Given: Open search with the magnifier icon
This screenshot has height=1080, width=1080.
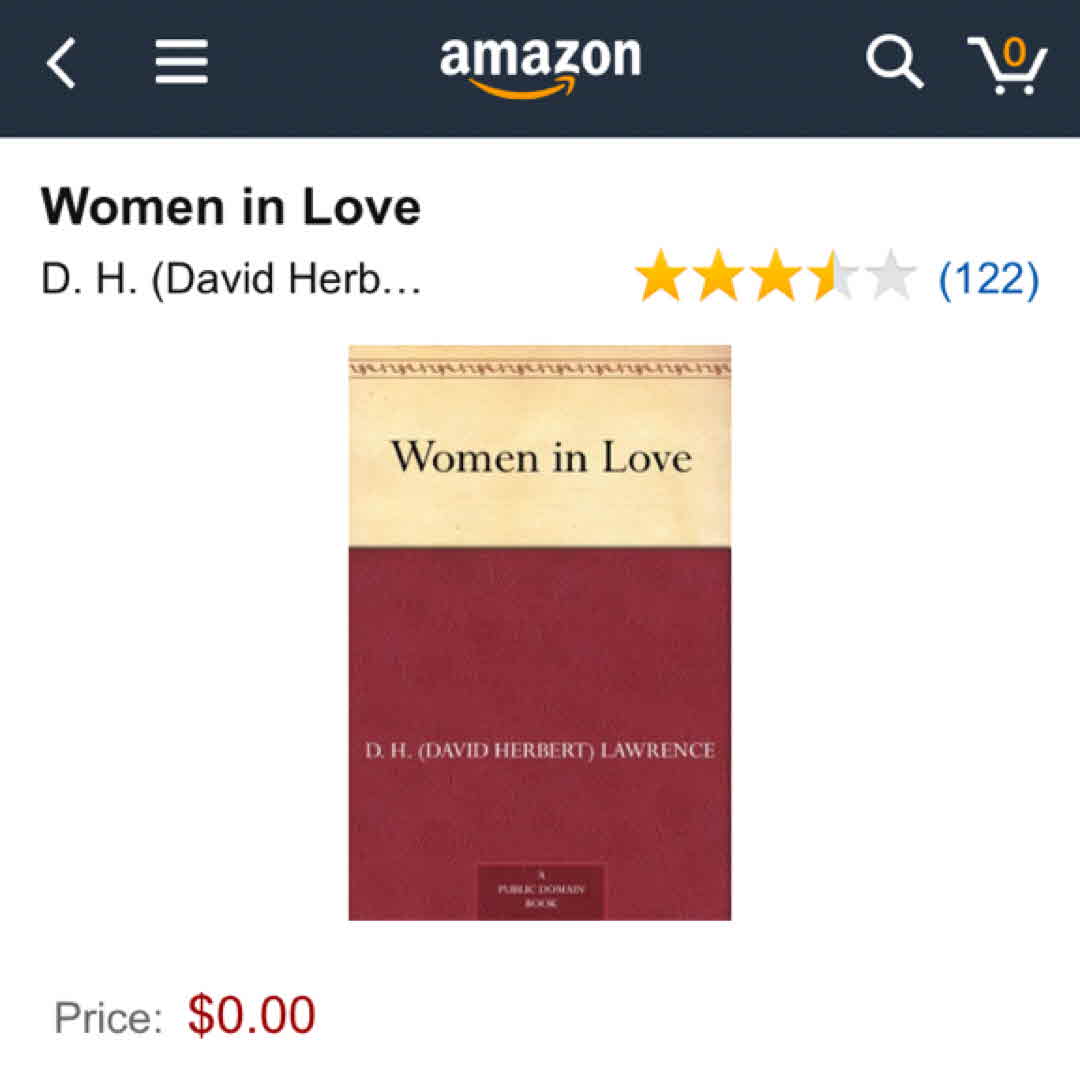Looking at the screenshot, I should pyautogui.click(x=894, y=61).
